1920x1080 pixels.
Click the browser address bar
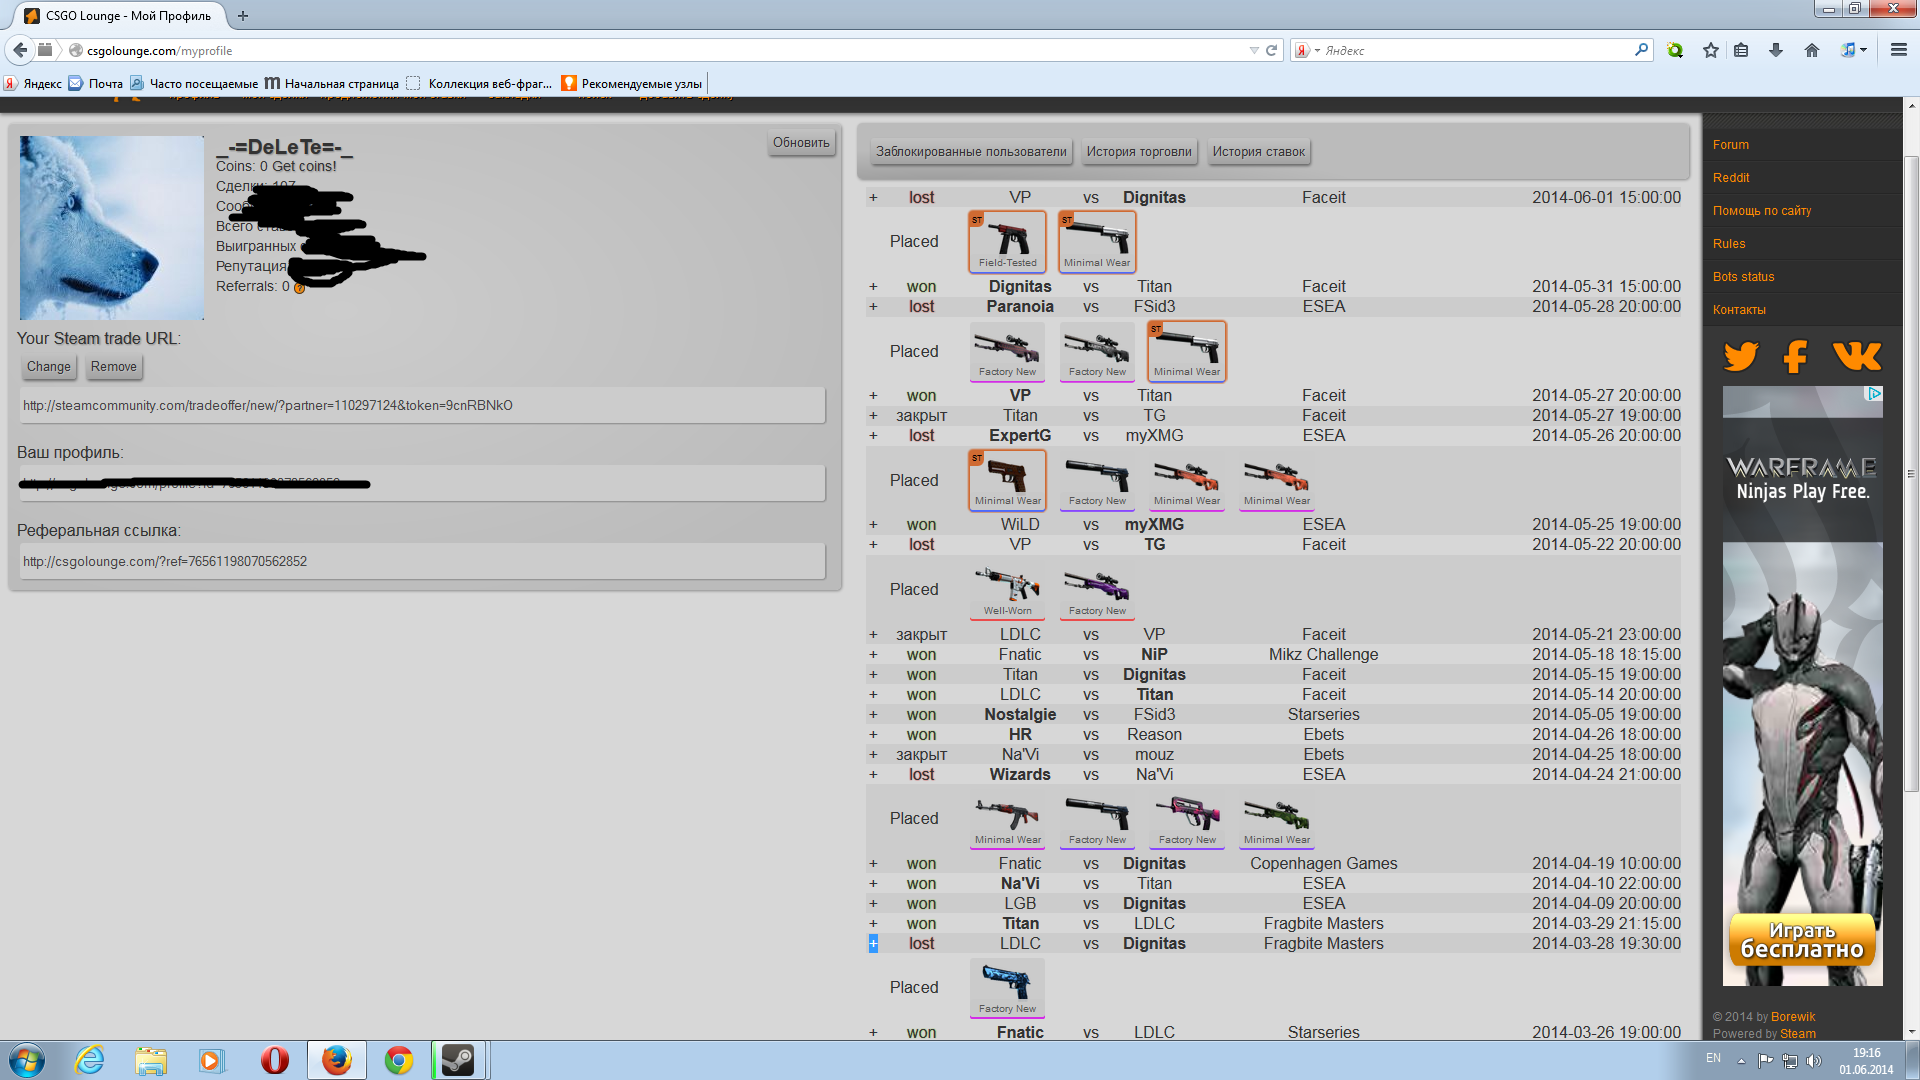(660, 50)
